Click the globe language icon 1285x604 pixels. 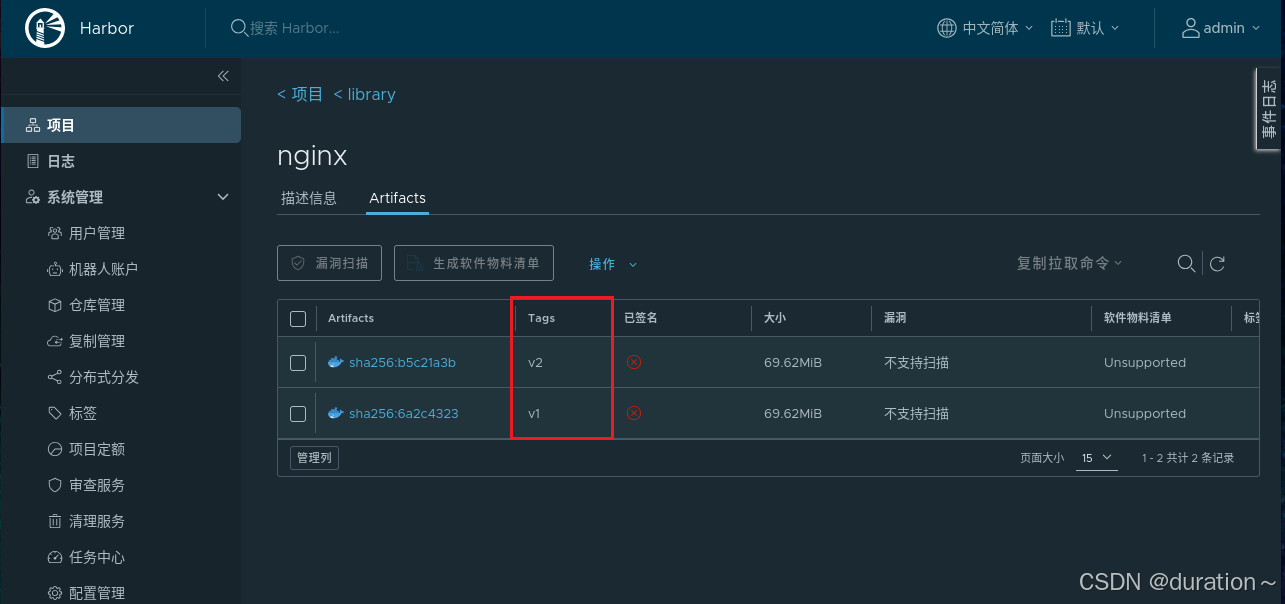[x=946, y=28]
